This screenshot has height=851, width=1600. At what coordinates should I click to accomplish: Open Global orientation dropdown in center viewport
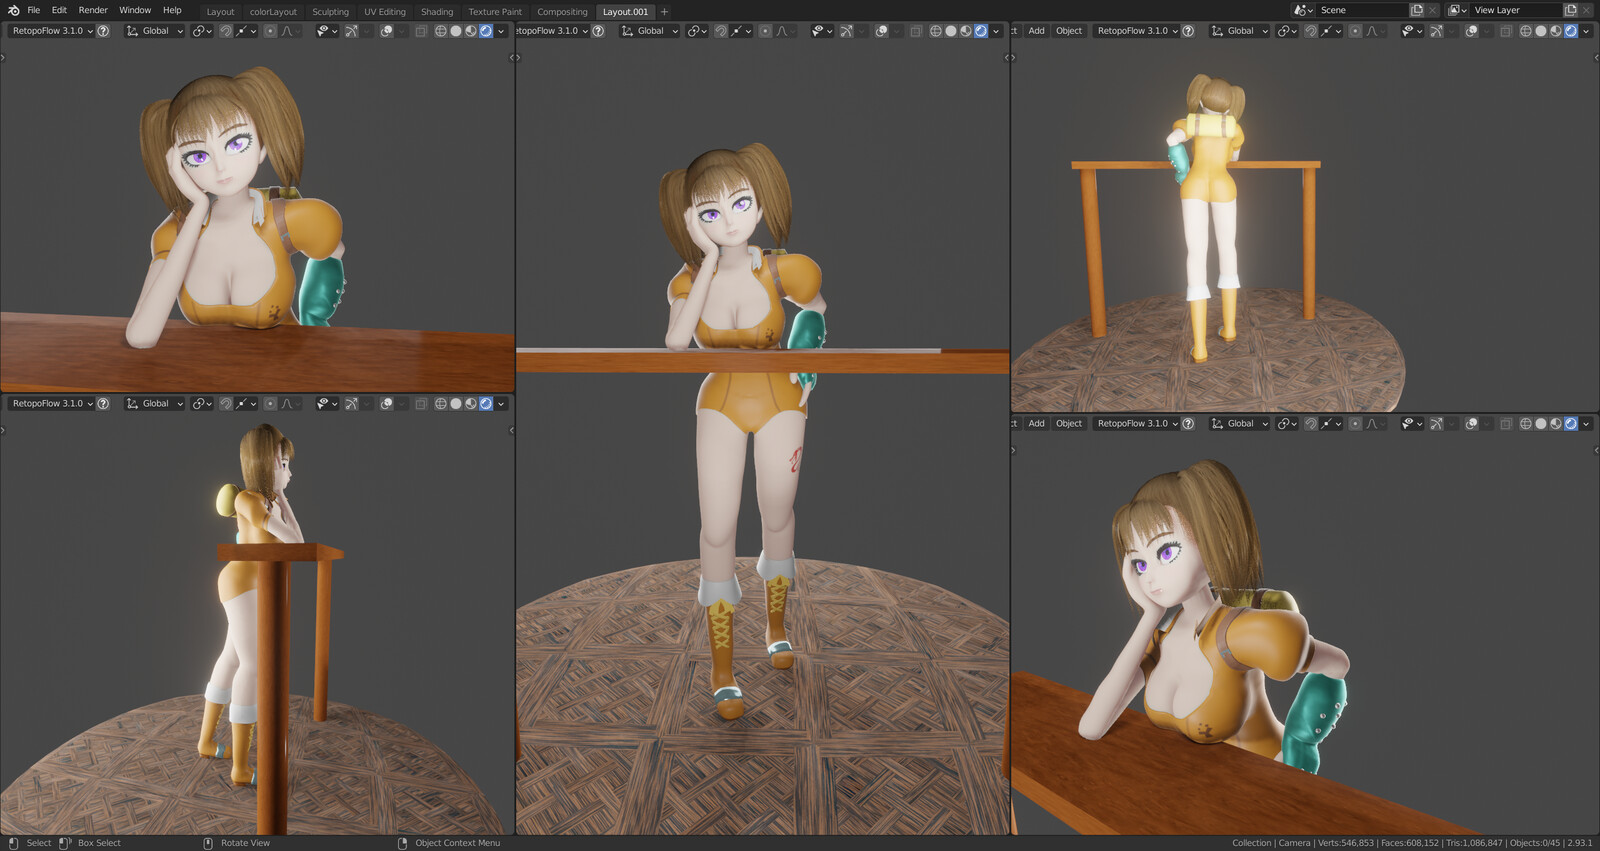point(650,31)
